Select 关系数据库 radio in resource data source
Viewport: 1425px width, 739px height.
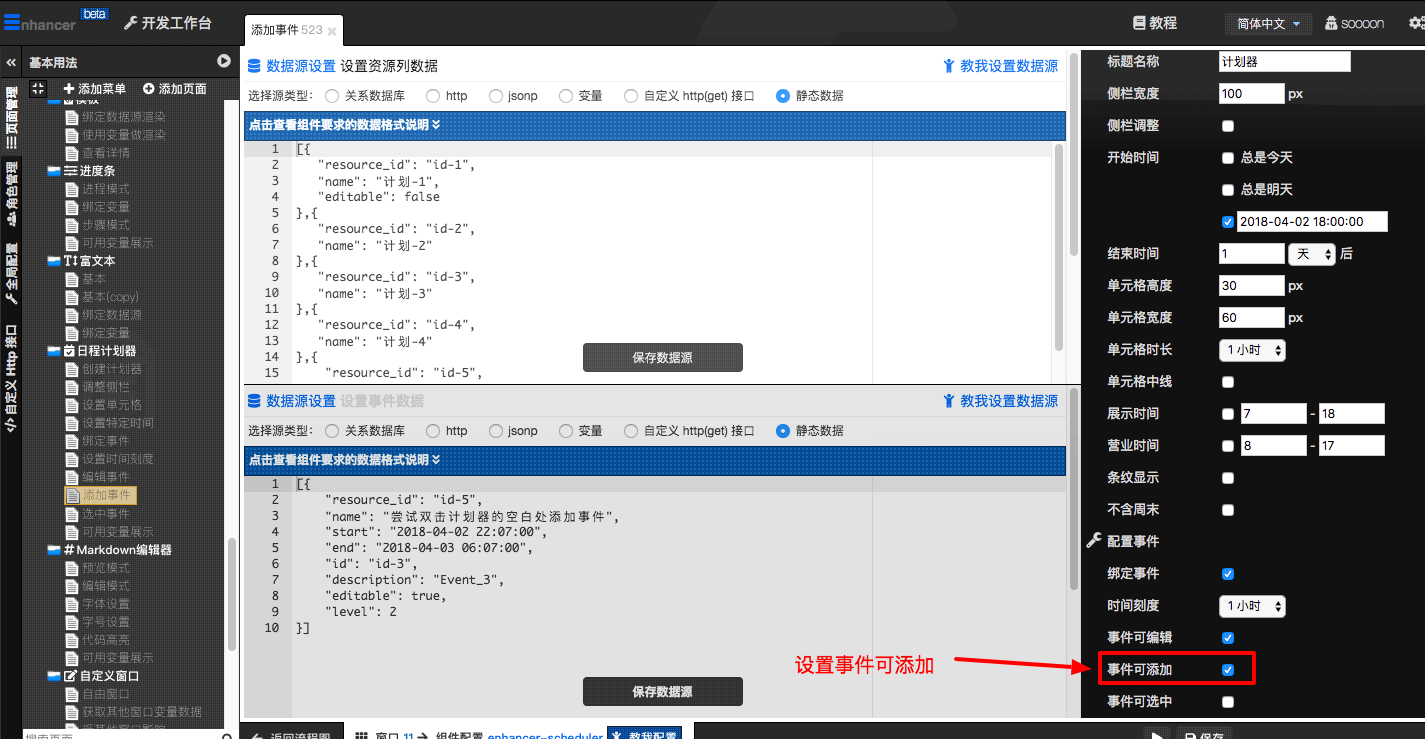pos(332,96)
